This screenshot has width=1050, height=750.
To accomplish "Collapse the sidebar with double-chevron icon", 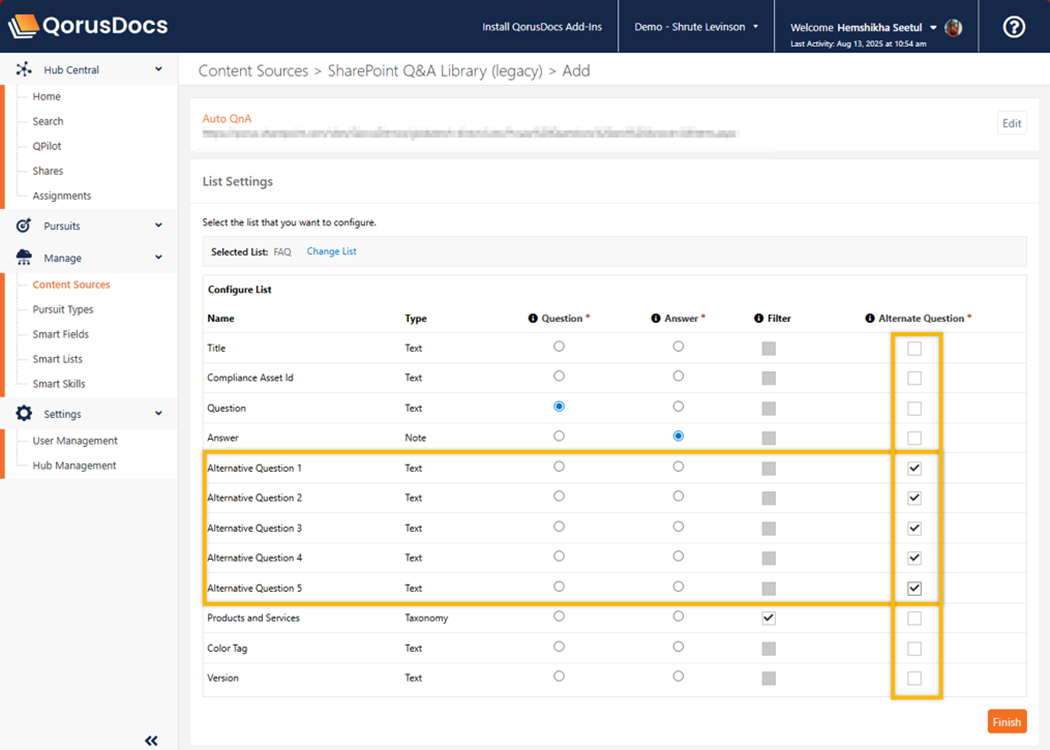I will (x=151, y=741).
